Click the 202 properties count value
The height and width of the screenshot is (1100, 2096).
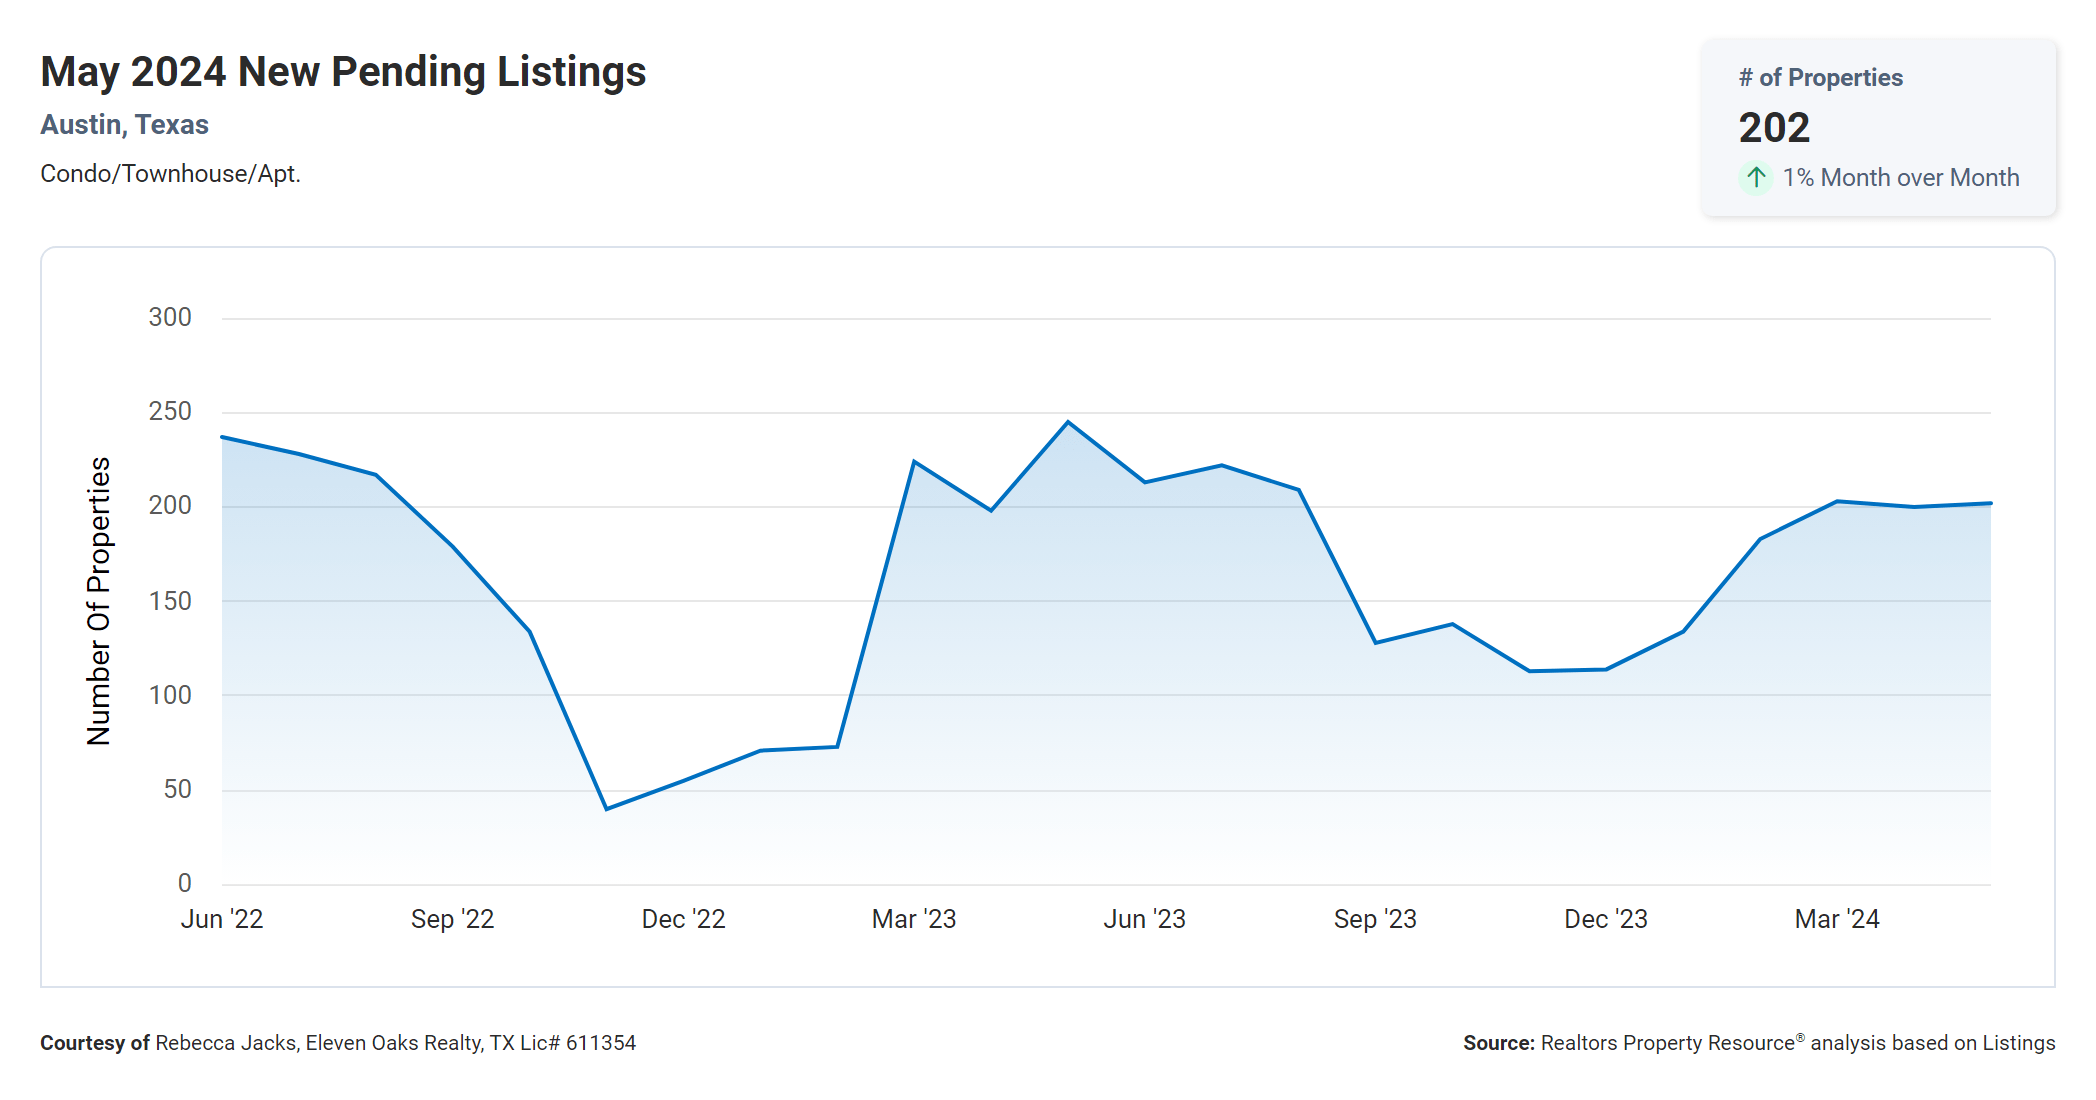click(x=1774, y=128)
